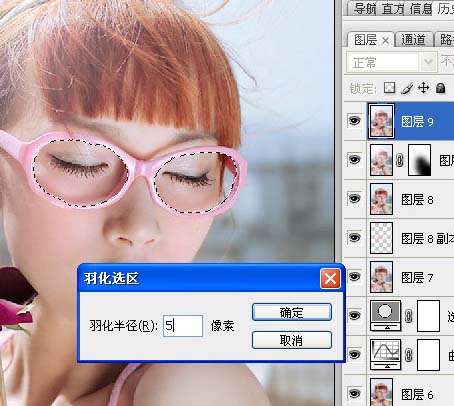Switch to the 通道 tab
This screenshot has height=406, width=454.
click(413, 40)
